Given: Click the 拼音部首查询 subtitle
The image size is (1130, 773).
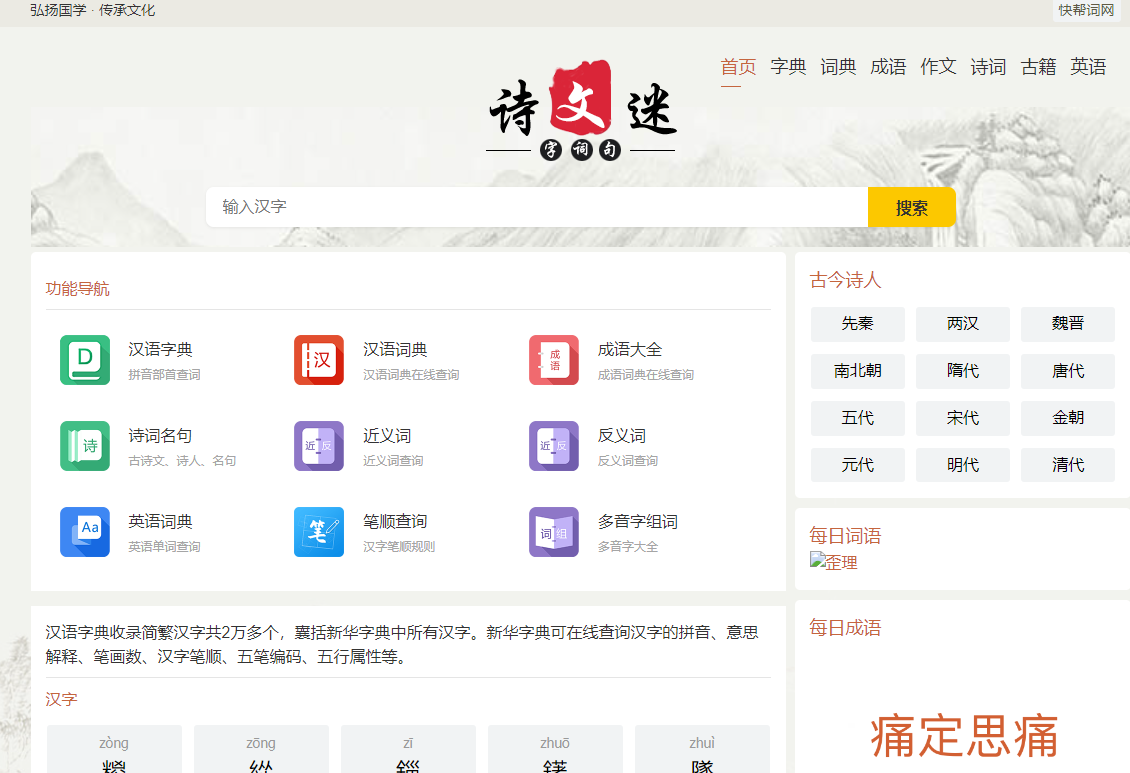Looking at the screenshot, I should (164, 375).
